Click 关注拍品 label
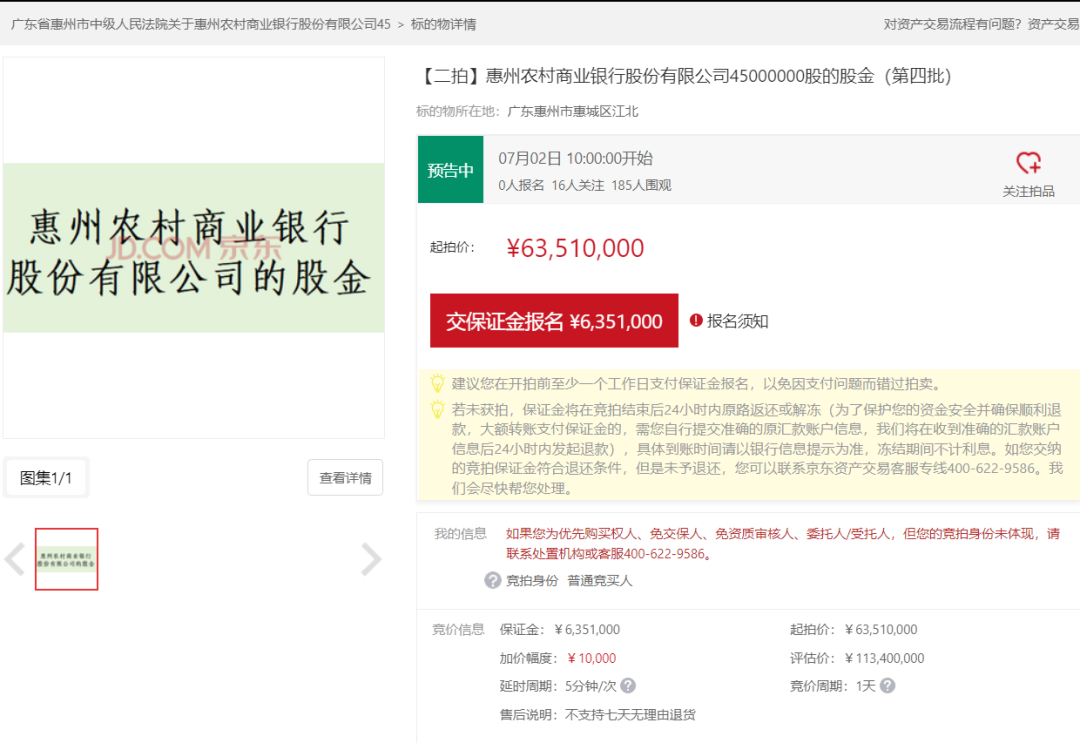Viewport: 1080px width, 743px height. 1028,191
